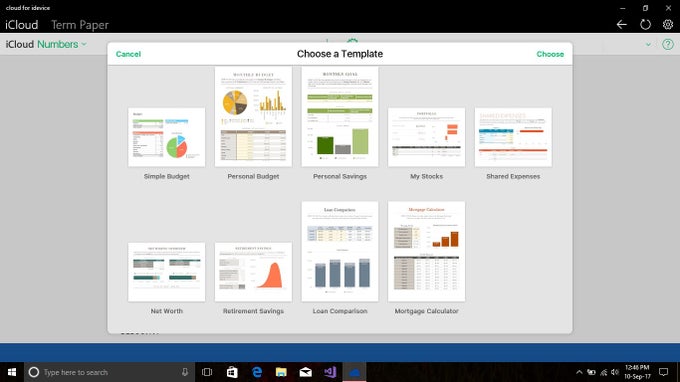Open Visual Studio from the taskbar
The image size is (680, 382).
(330, 372)
